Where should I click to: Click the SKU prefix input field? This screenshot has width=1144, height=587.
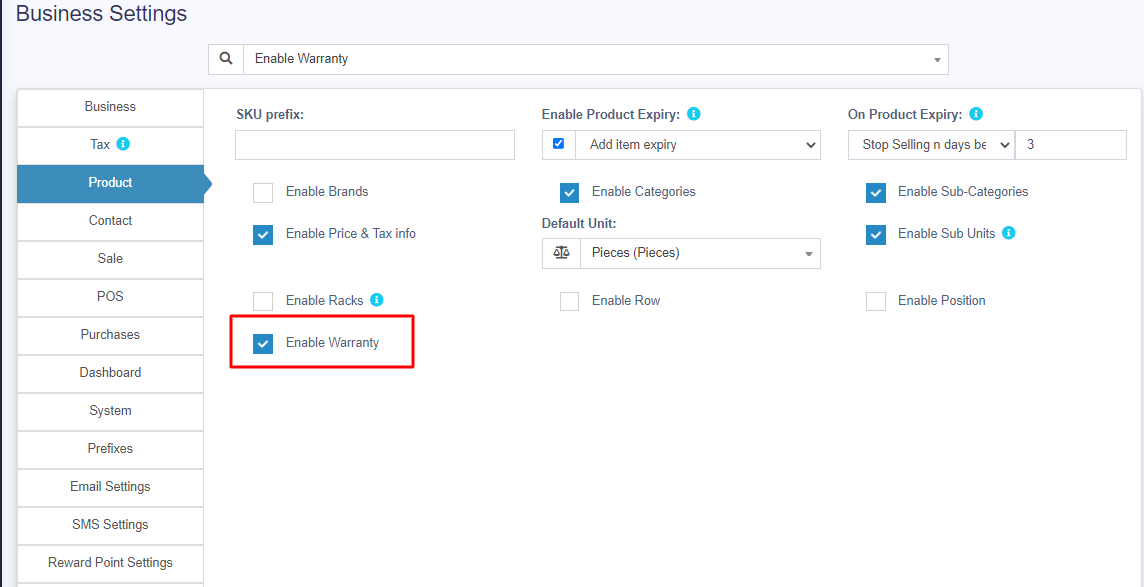(x=375, y=145)
